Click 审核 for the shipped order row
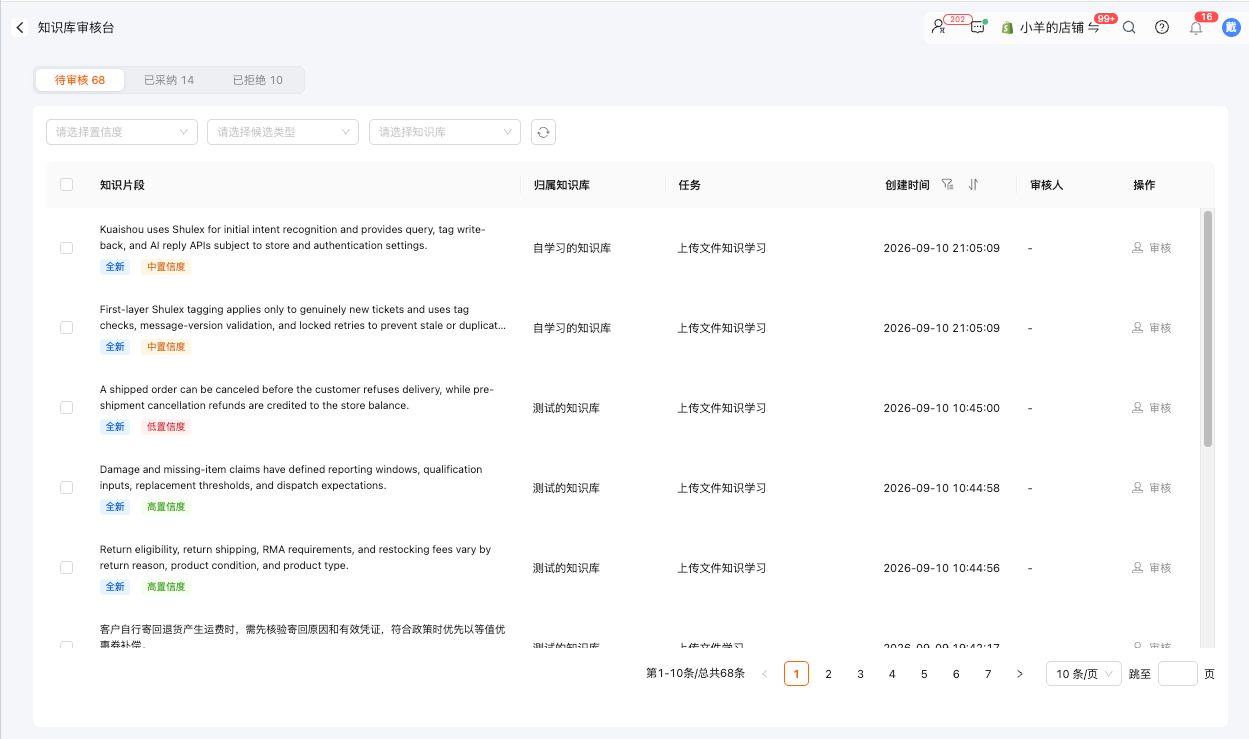Viewport: 1249px width, 739px height. pos(1151,408)
